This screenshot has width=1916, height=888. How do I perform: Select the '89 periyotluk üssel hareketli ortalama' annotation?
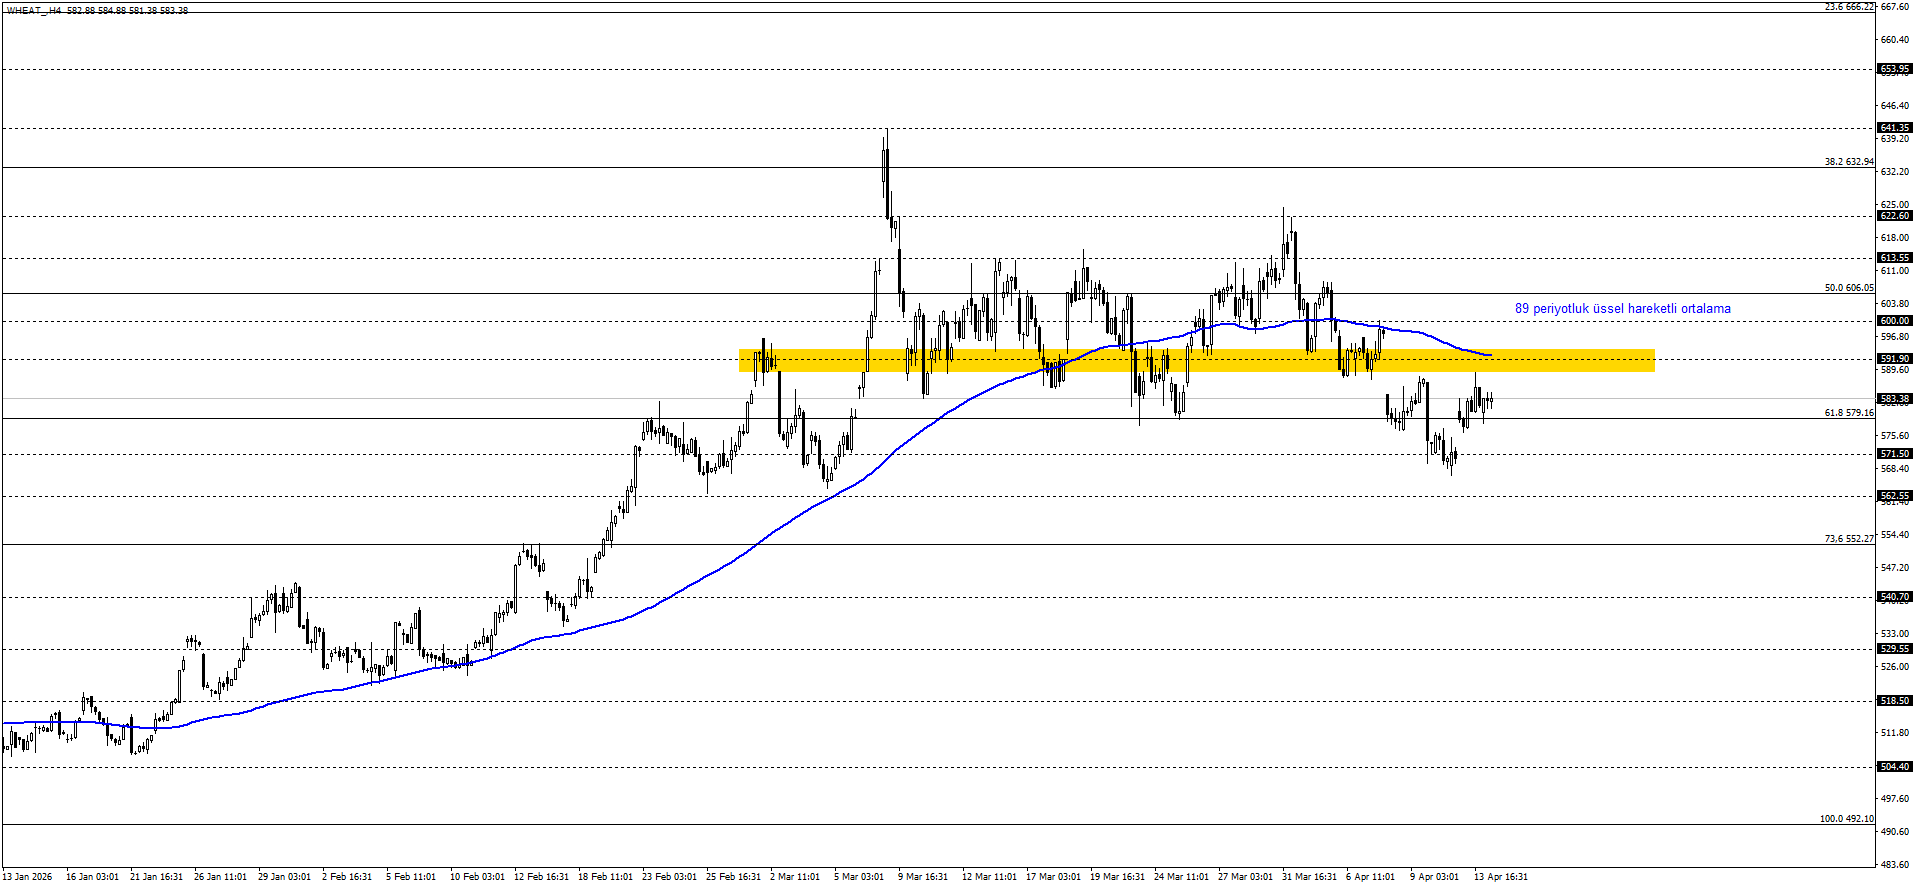[x=1622, y=309]
